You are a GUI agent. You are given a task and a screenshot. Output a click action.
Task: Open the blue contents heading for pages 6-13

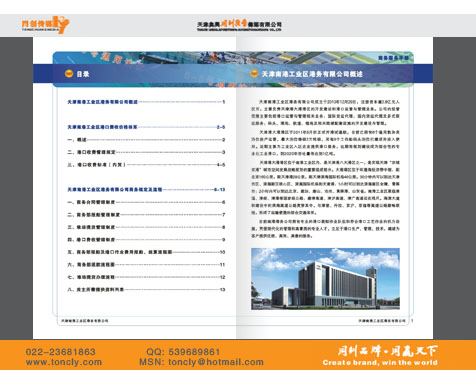pyautogui.click(x=146, y=190)
